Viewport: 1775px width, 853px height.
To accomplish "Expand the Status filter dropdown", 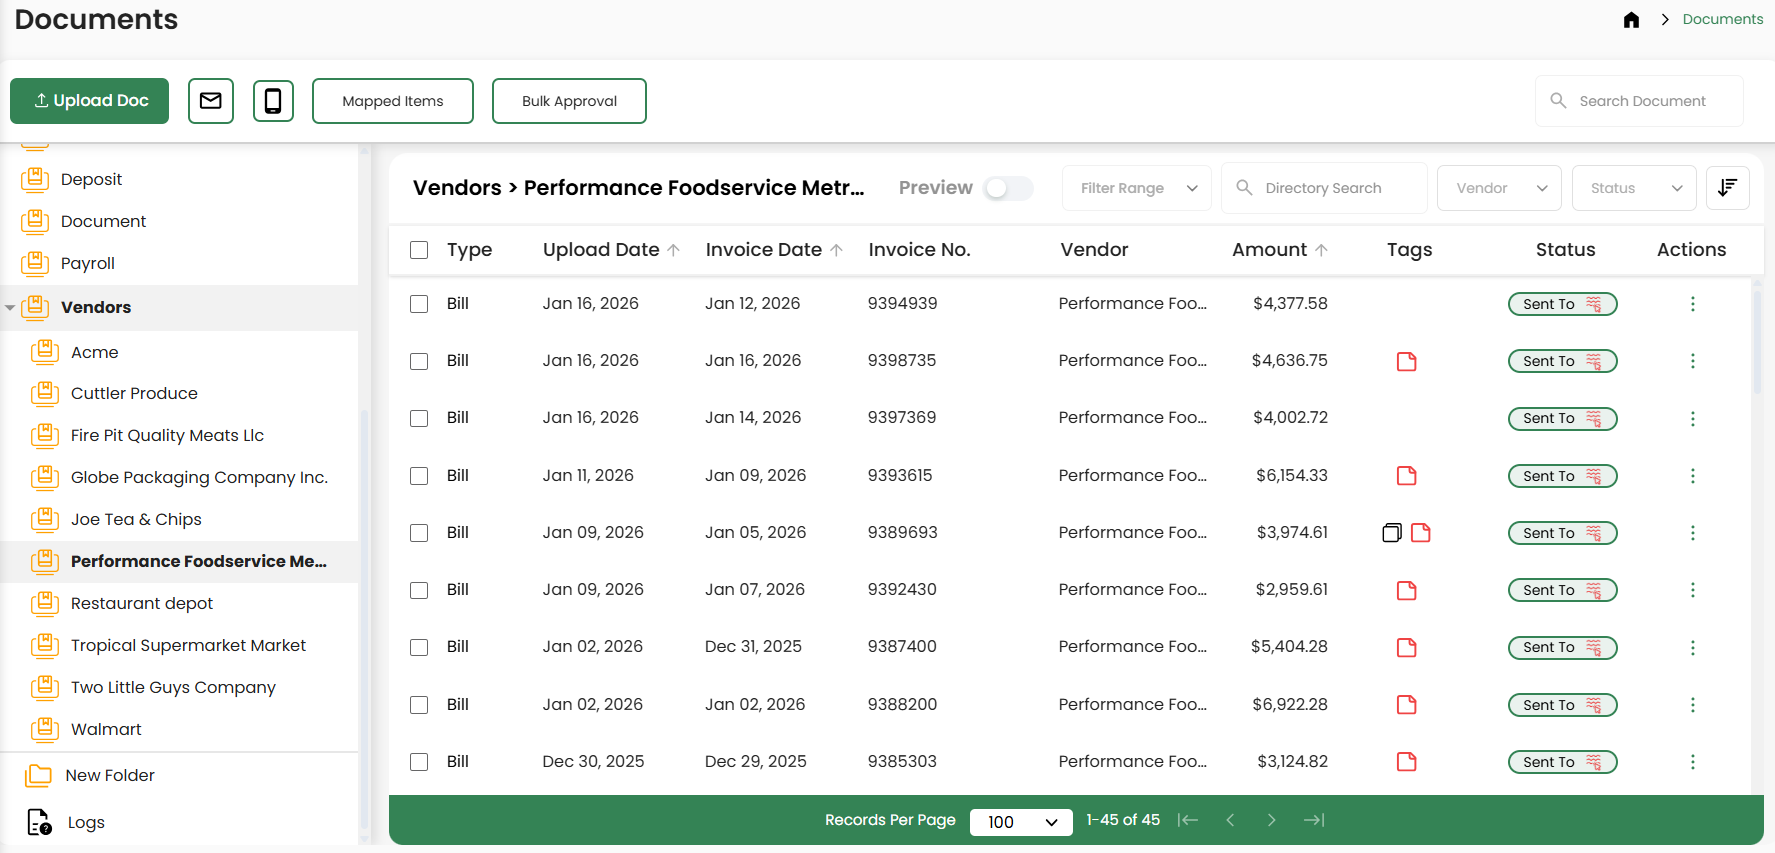I will (x=1634, y=188).
